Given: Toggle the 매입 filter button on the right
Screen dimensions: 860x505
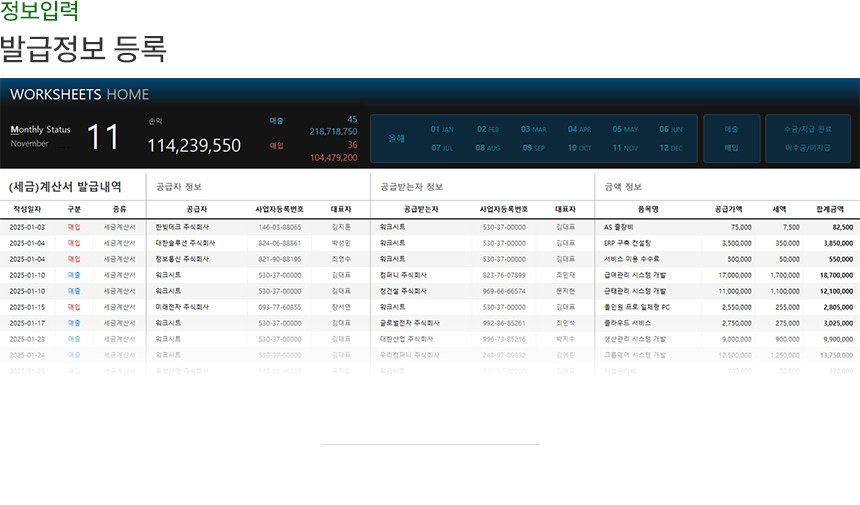Looking at the screenshot, I should click(731, 148).
